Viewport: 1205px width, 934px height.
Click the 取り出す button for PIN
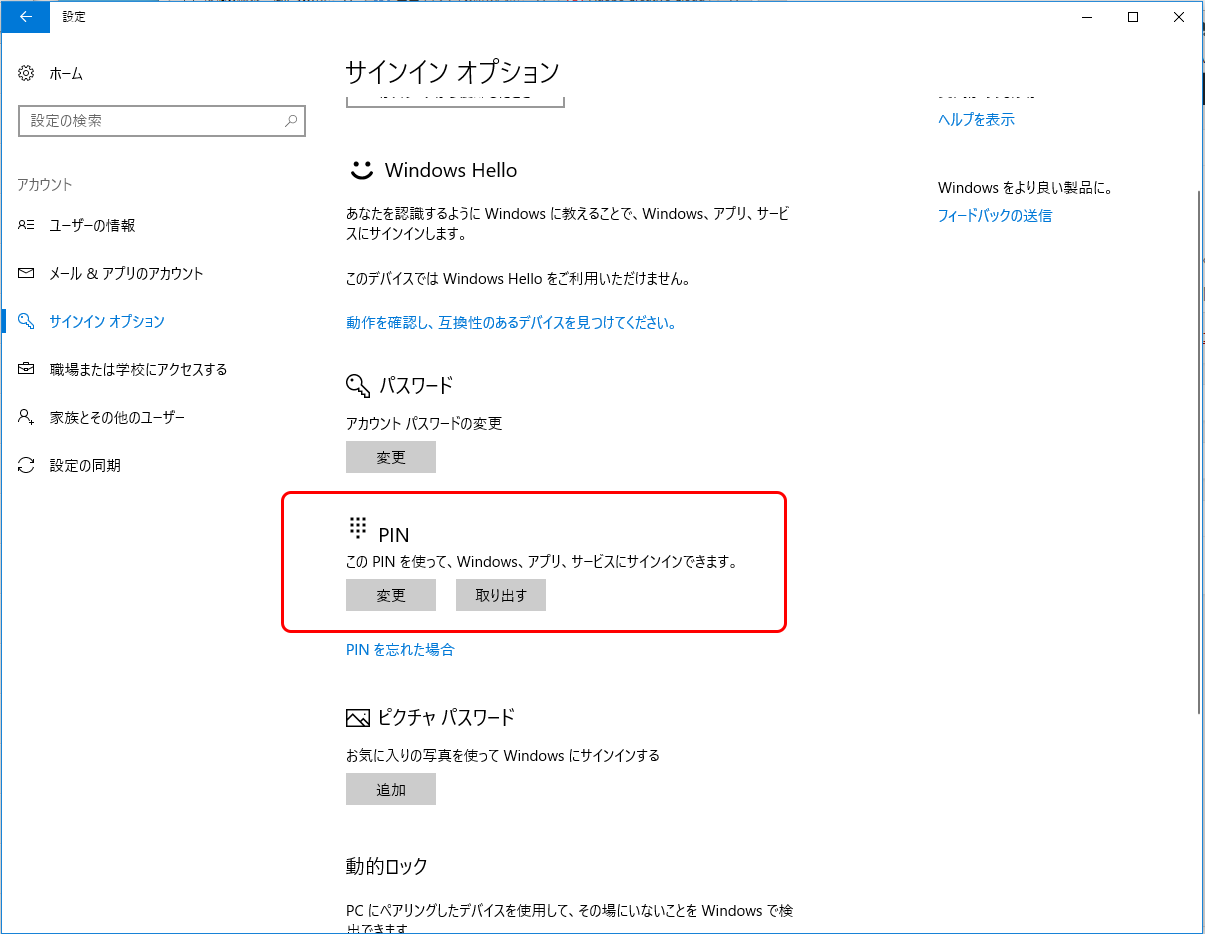coord(501,595)
